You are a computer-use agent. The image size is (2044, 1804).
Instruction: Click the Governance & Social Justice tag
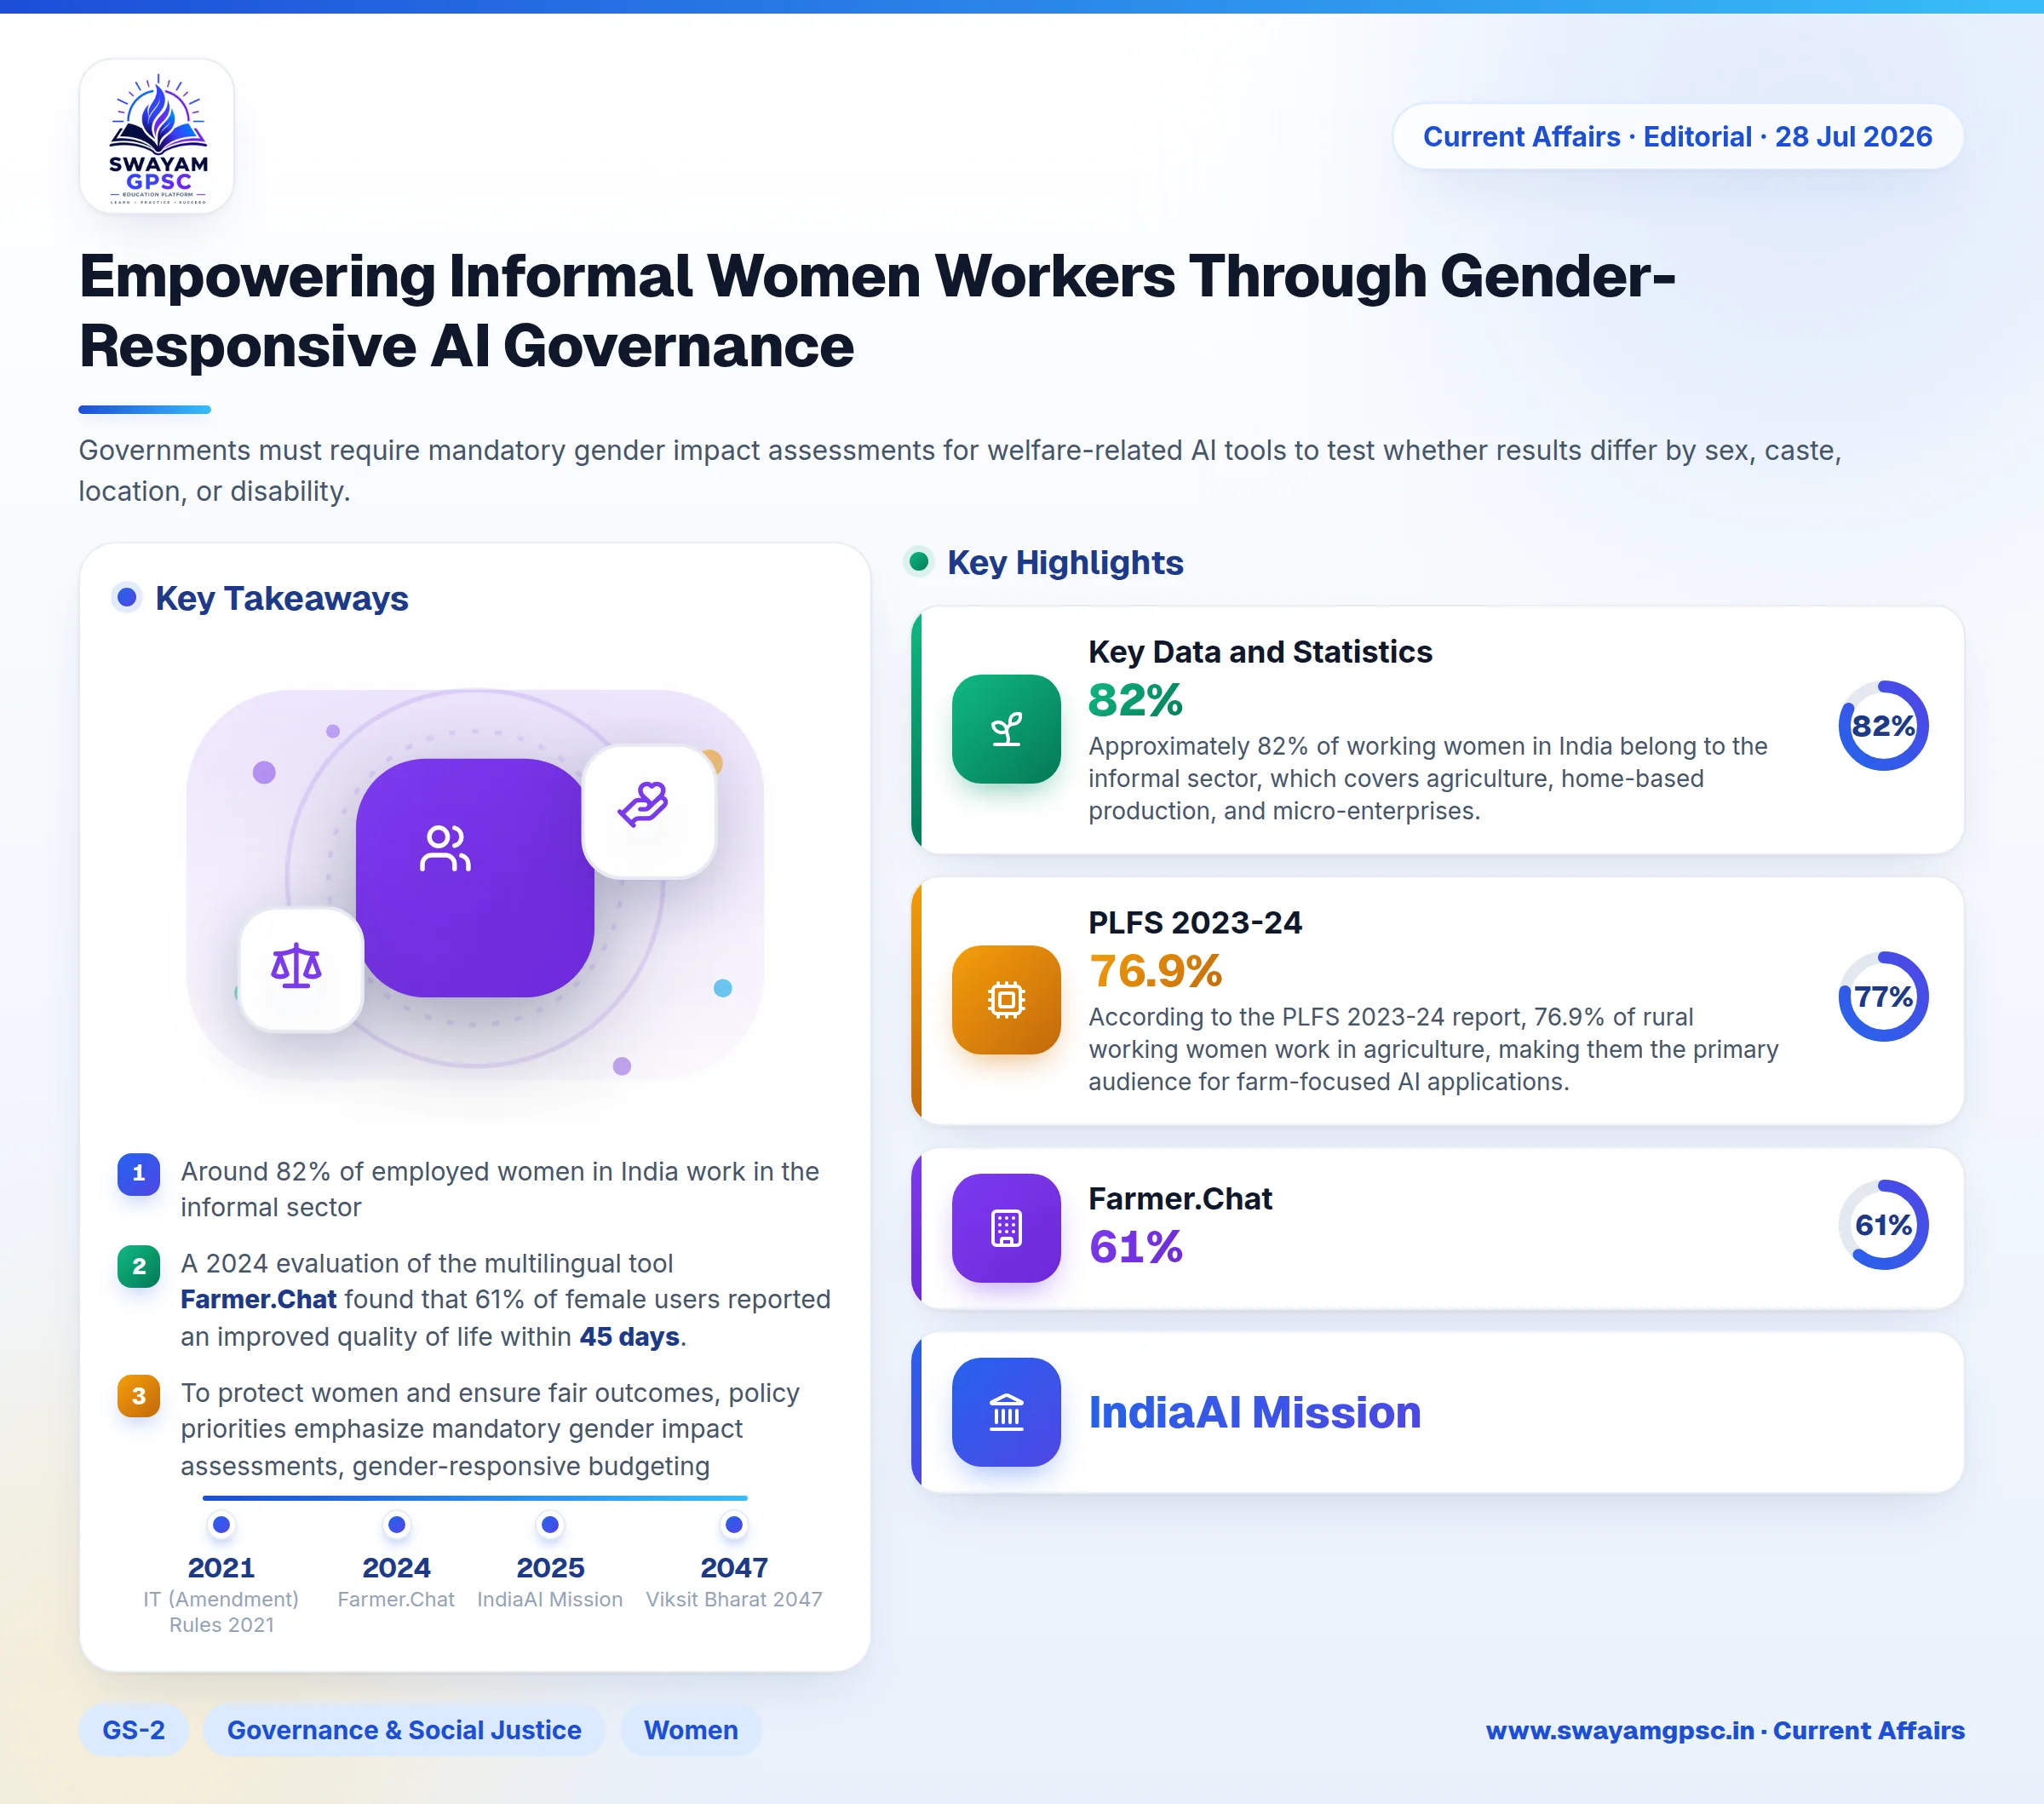click(404, 1730)
